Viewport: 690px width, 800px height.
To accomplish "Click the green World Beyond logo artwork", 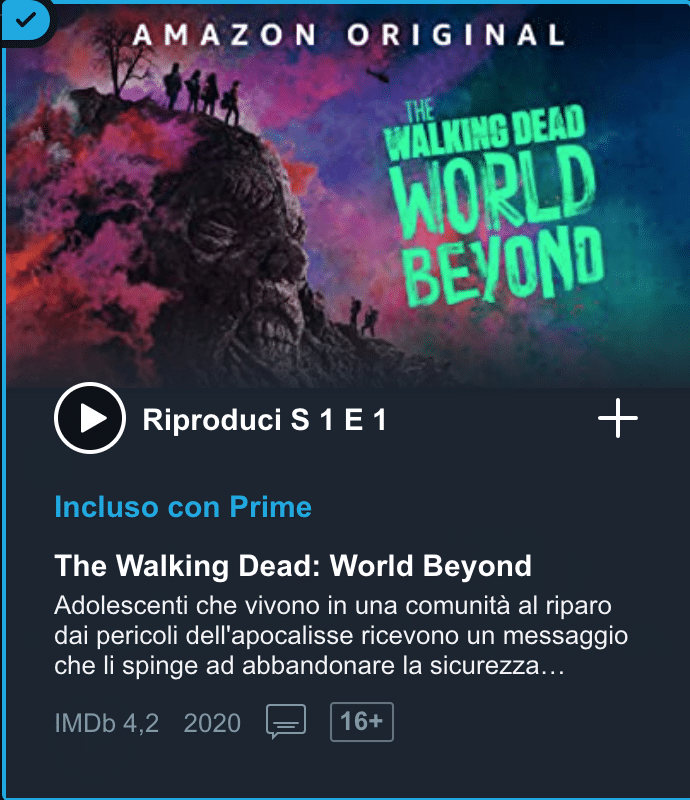I will (x=494, y=204).
